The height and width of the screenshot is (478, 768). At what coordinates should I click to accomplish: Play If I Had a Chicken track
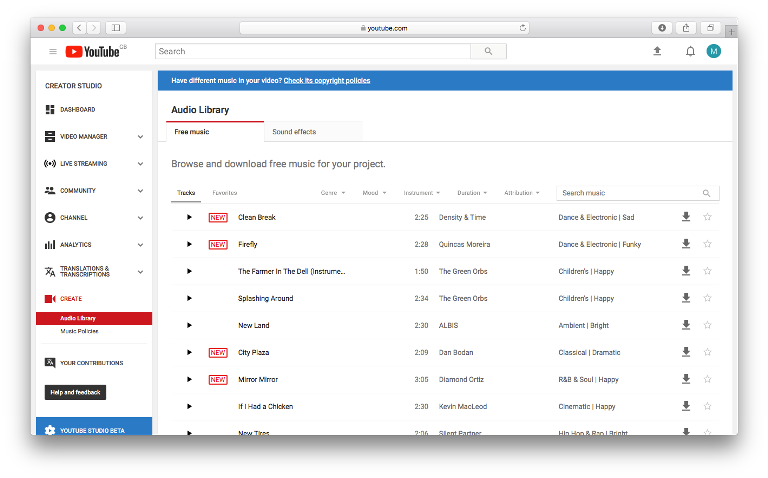(189, 406)
